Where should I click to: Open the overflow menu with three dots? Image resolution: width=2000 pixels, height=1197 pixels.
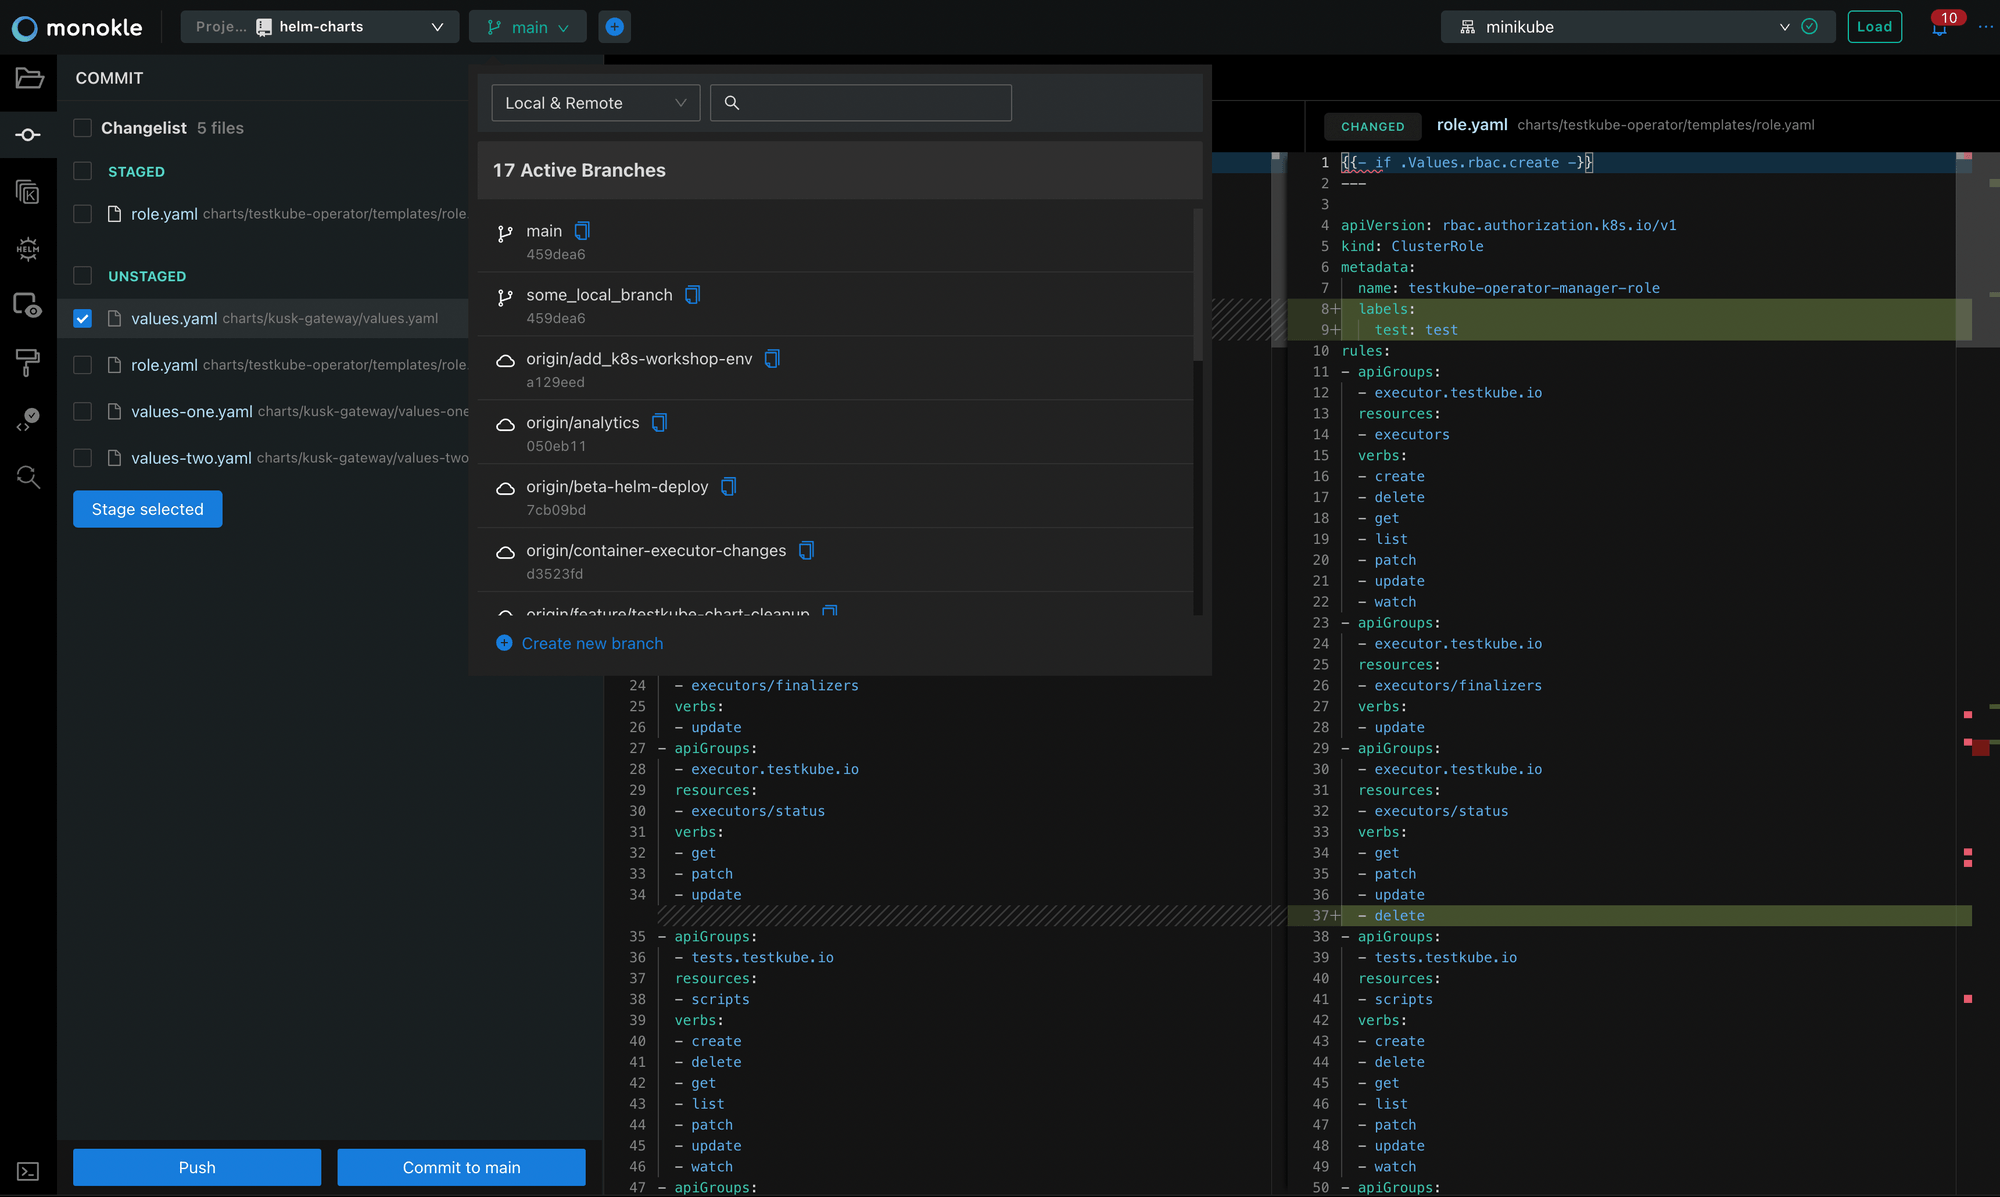[x=1986, y=27]
